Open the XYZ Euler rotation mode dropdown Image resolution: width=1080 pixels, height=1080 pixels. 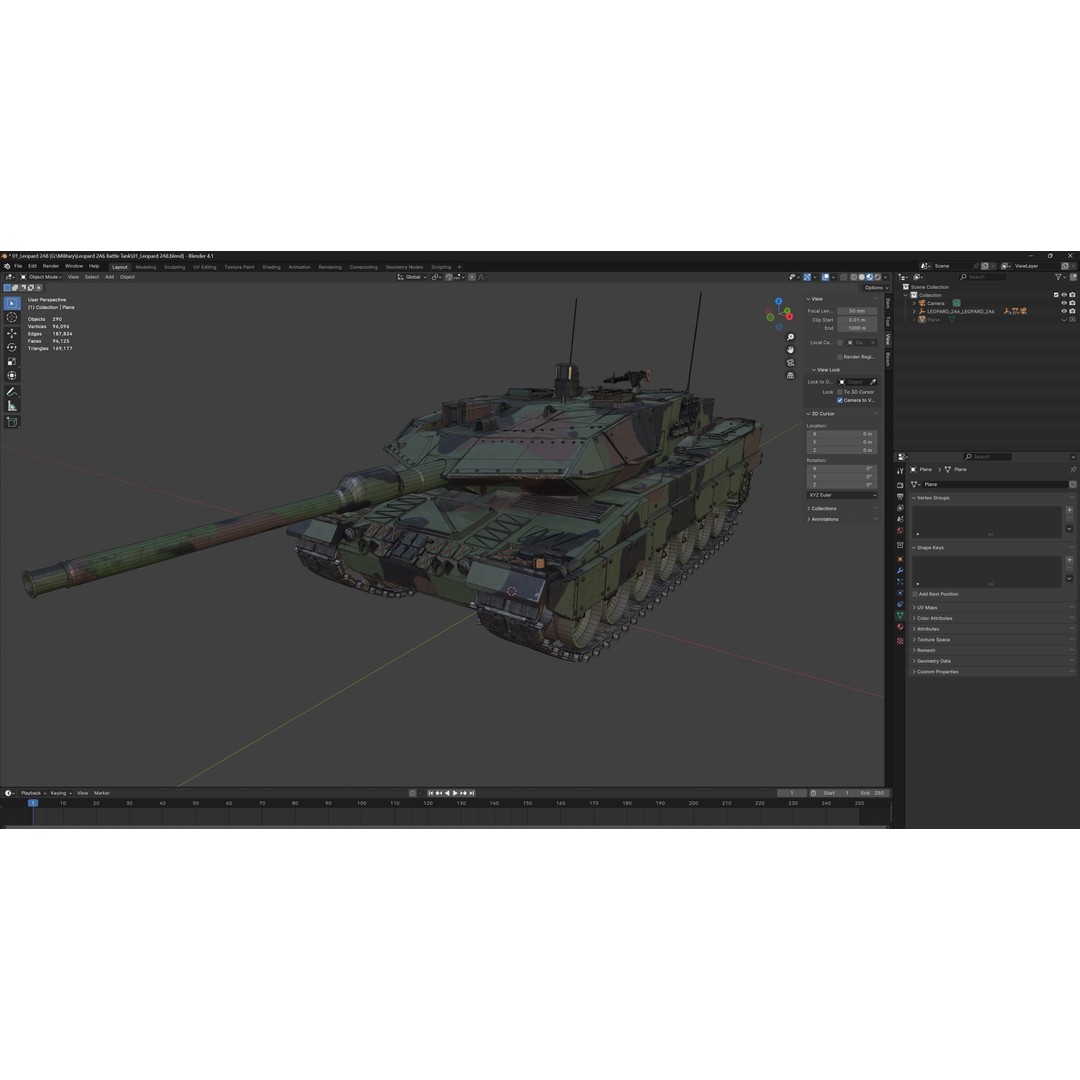click(x=841, y=494)
